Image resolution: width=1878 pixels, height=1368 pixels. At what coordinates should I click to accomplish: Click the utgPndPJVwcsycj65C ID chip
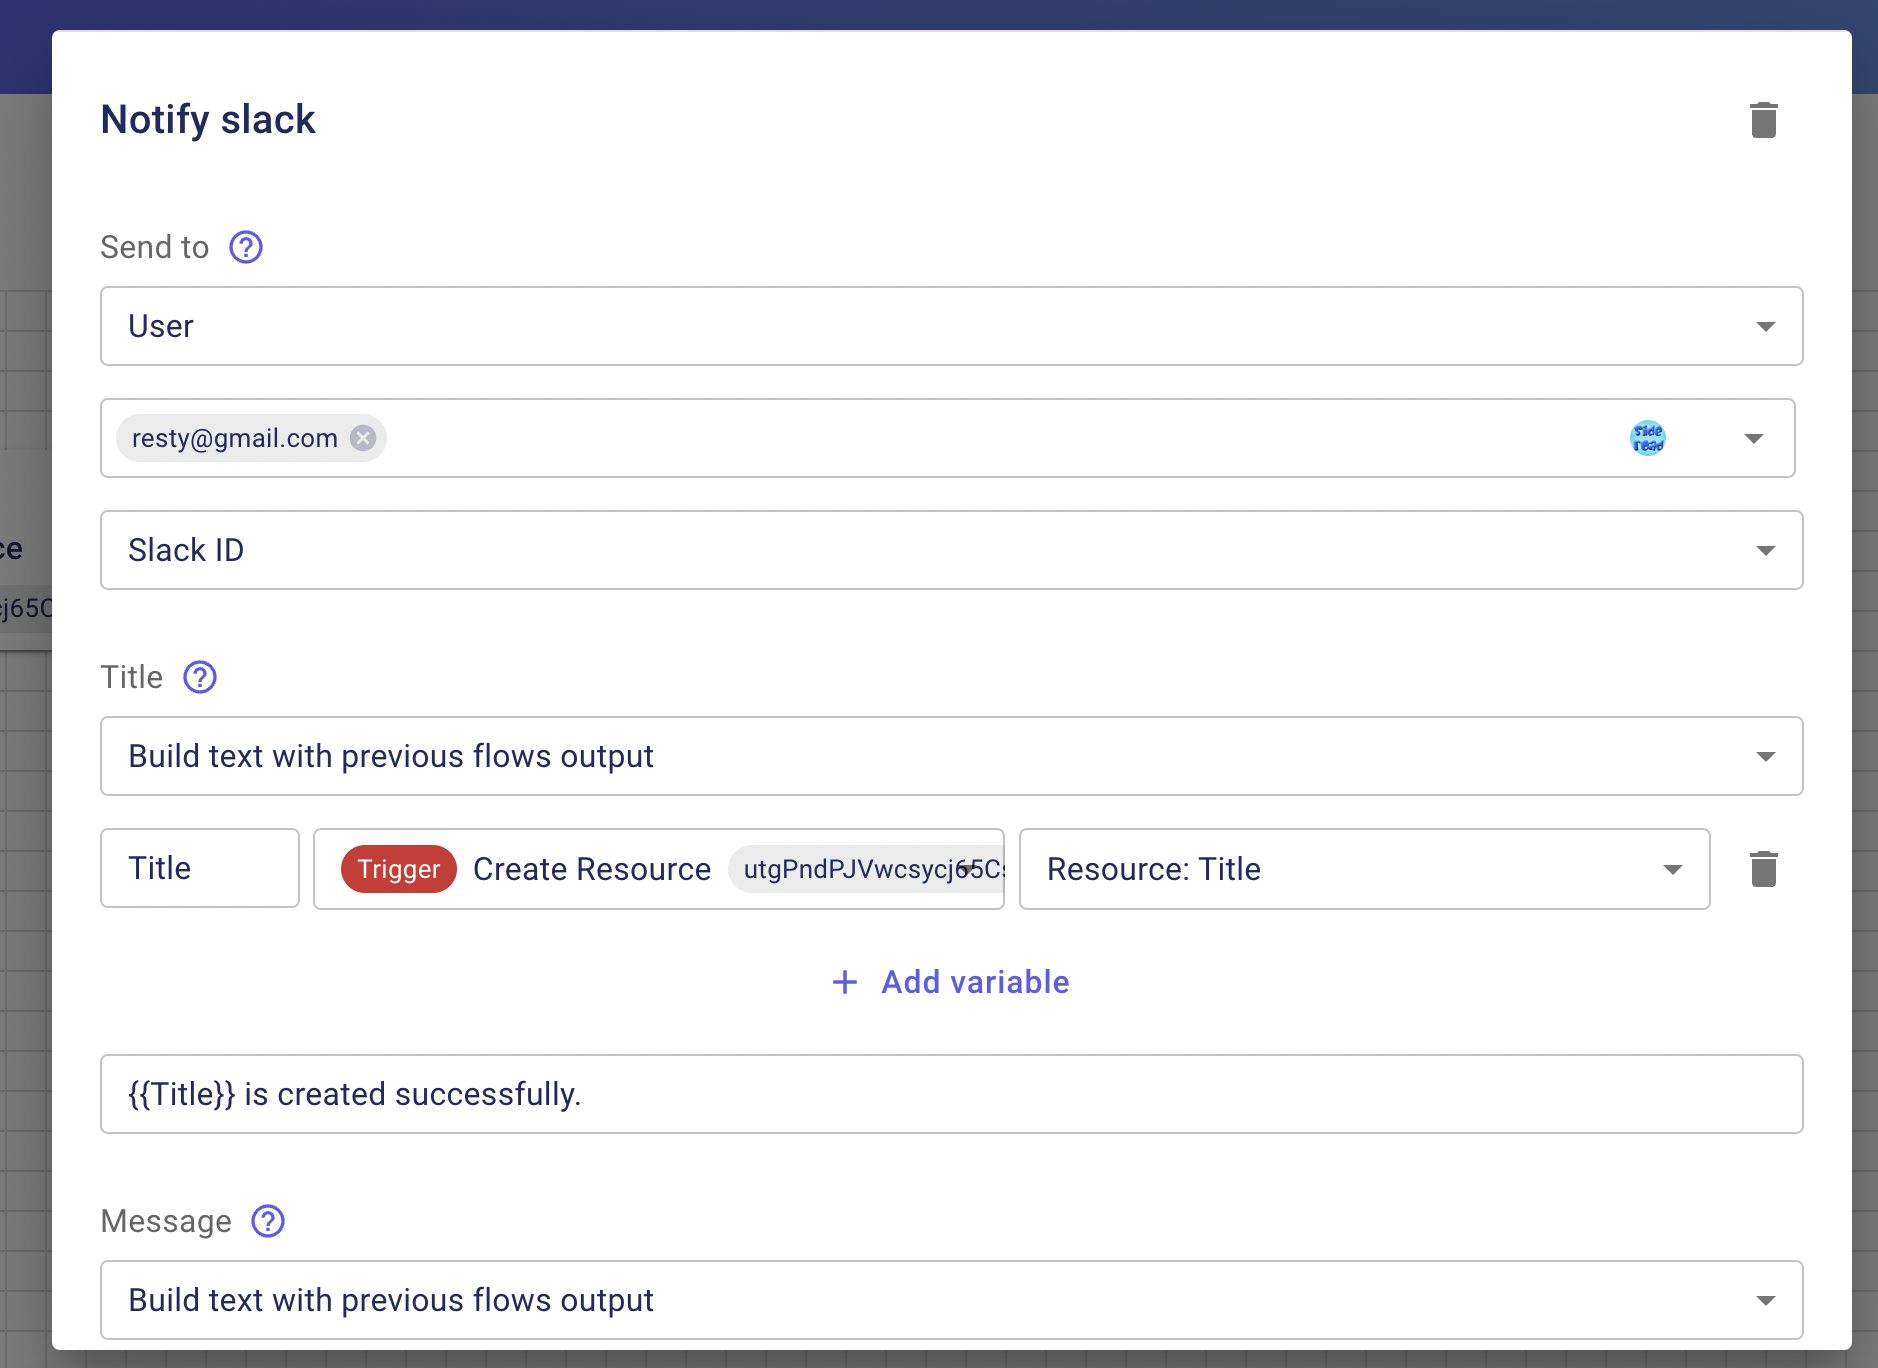click(868, 869)
